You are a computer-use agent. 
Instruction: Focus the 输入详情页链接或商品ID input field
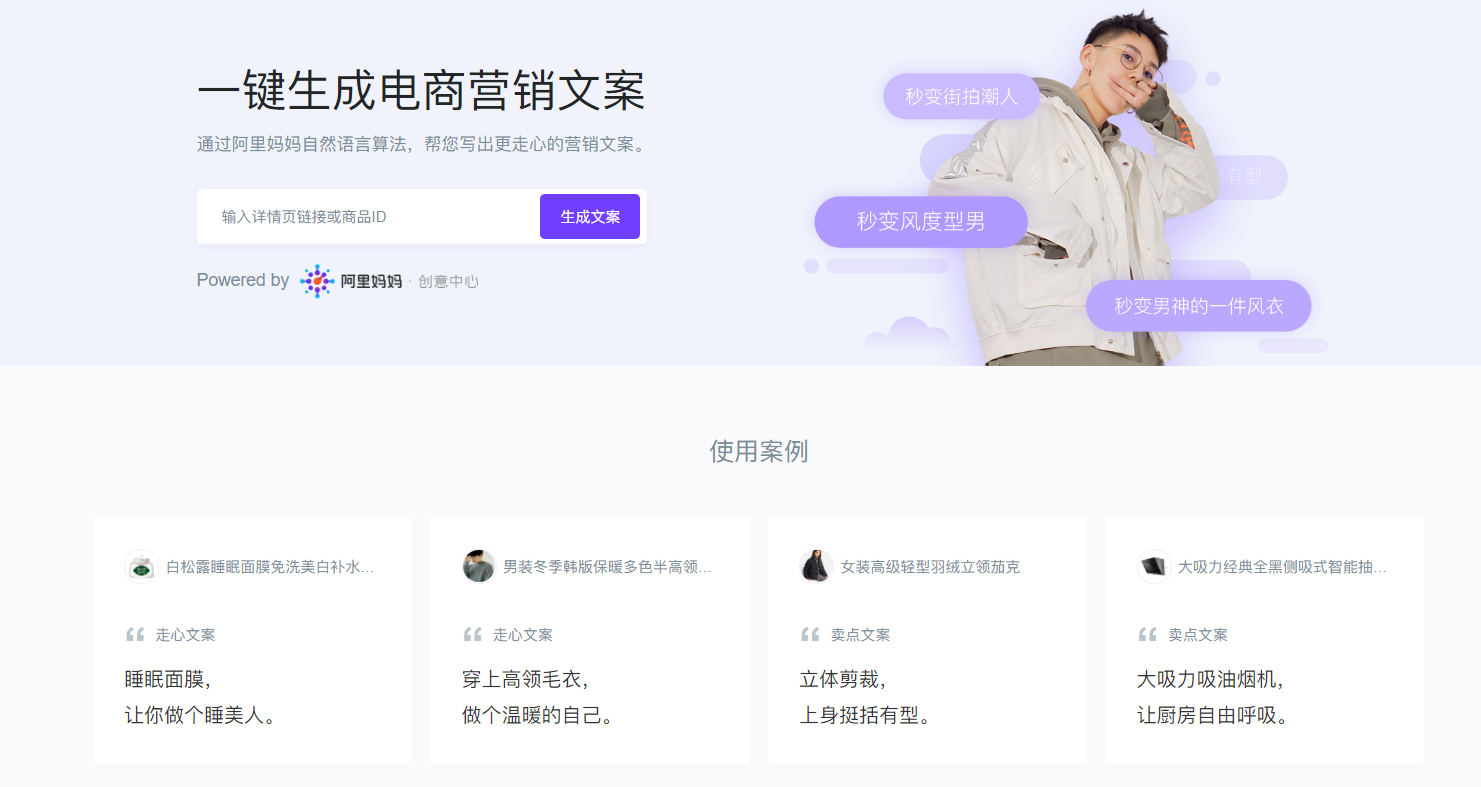click(368, 217)
